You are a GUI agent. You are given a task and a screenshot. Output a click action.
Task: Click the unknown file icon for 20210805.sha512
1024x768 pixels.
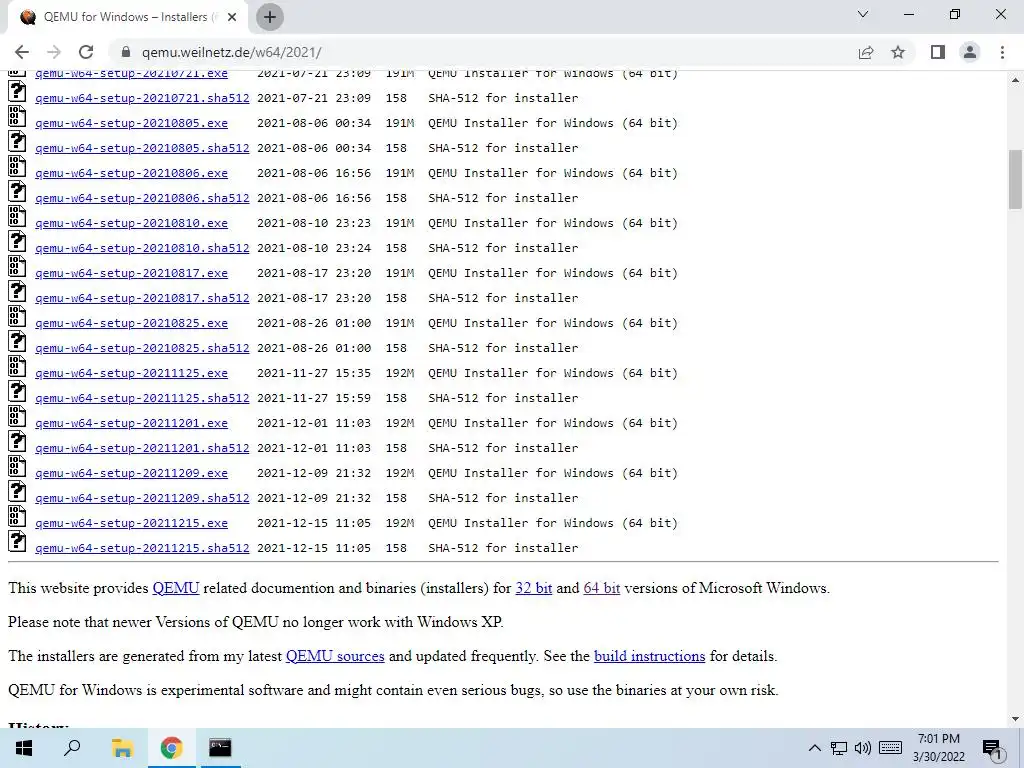tap(17, 141)
